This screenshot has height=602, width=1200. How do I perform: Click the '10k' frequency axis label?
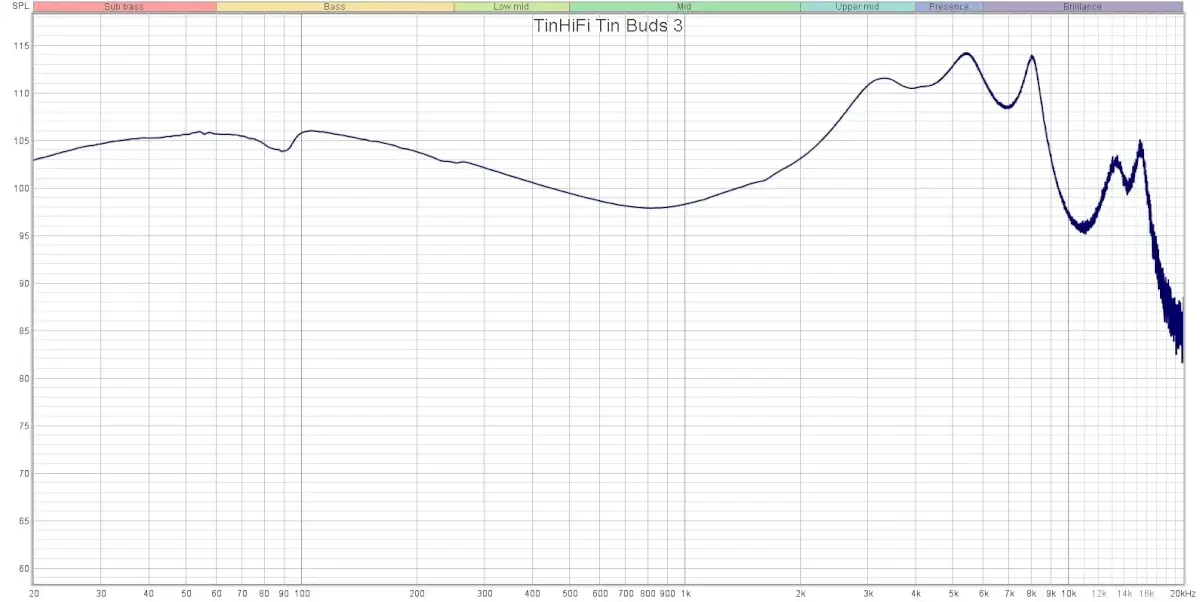[x=1069, y=593]
